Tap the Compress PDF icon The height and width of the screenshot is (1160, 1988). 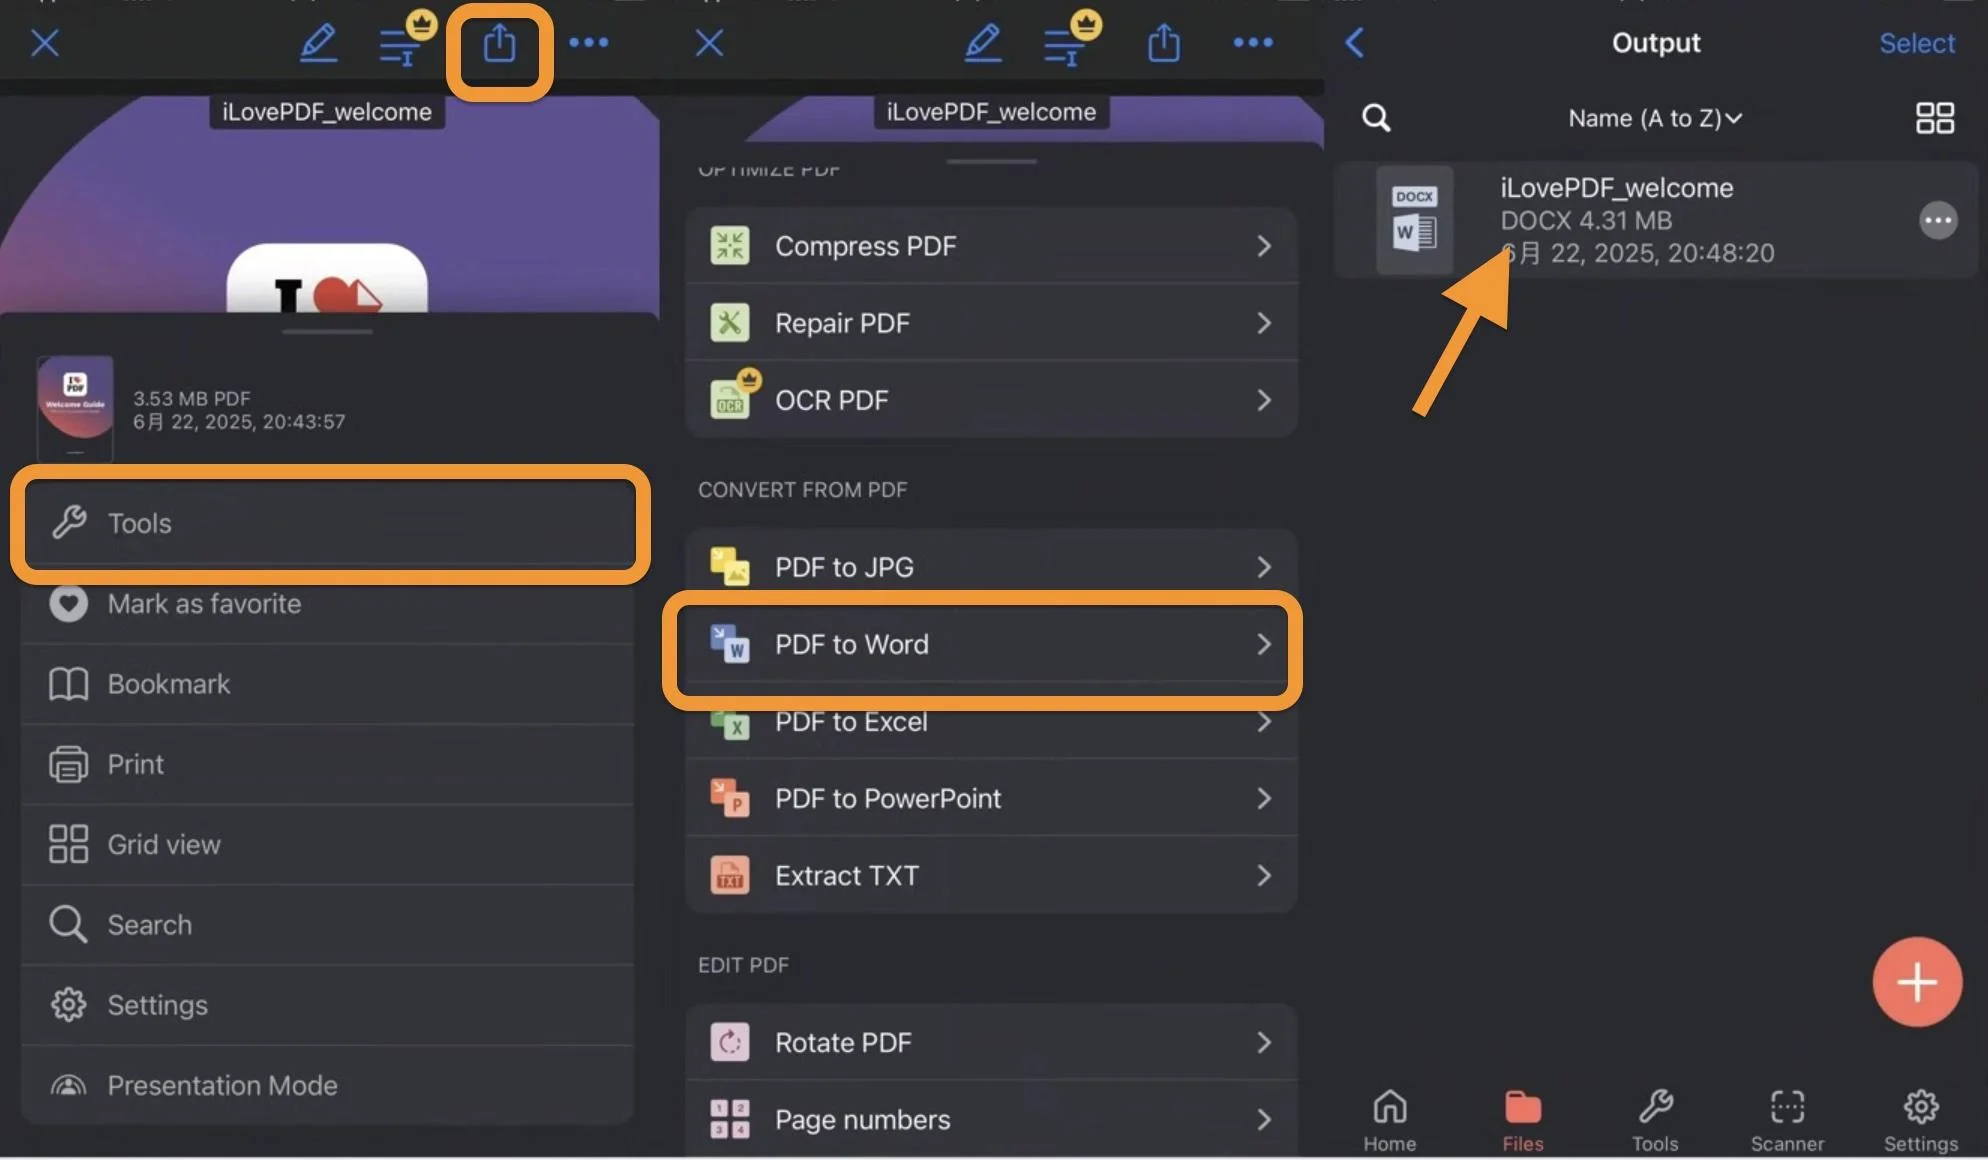730,246
